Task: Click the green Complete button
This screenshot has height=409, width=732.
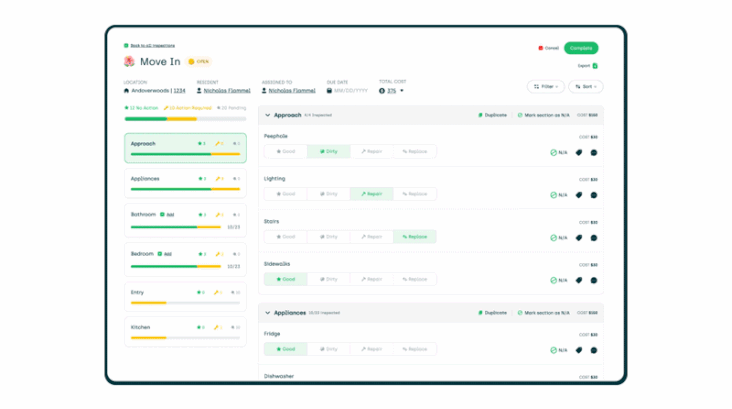Action: 581,48
